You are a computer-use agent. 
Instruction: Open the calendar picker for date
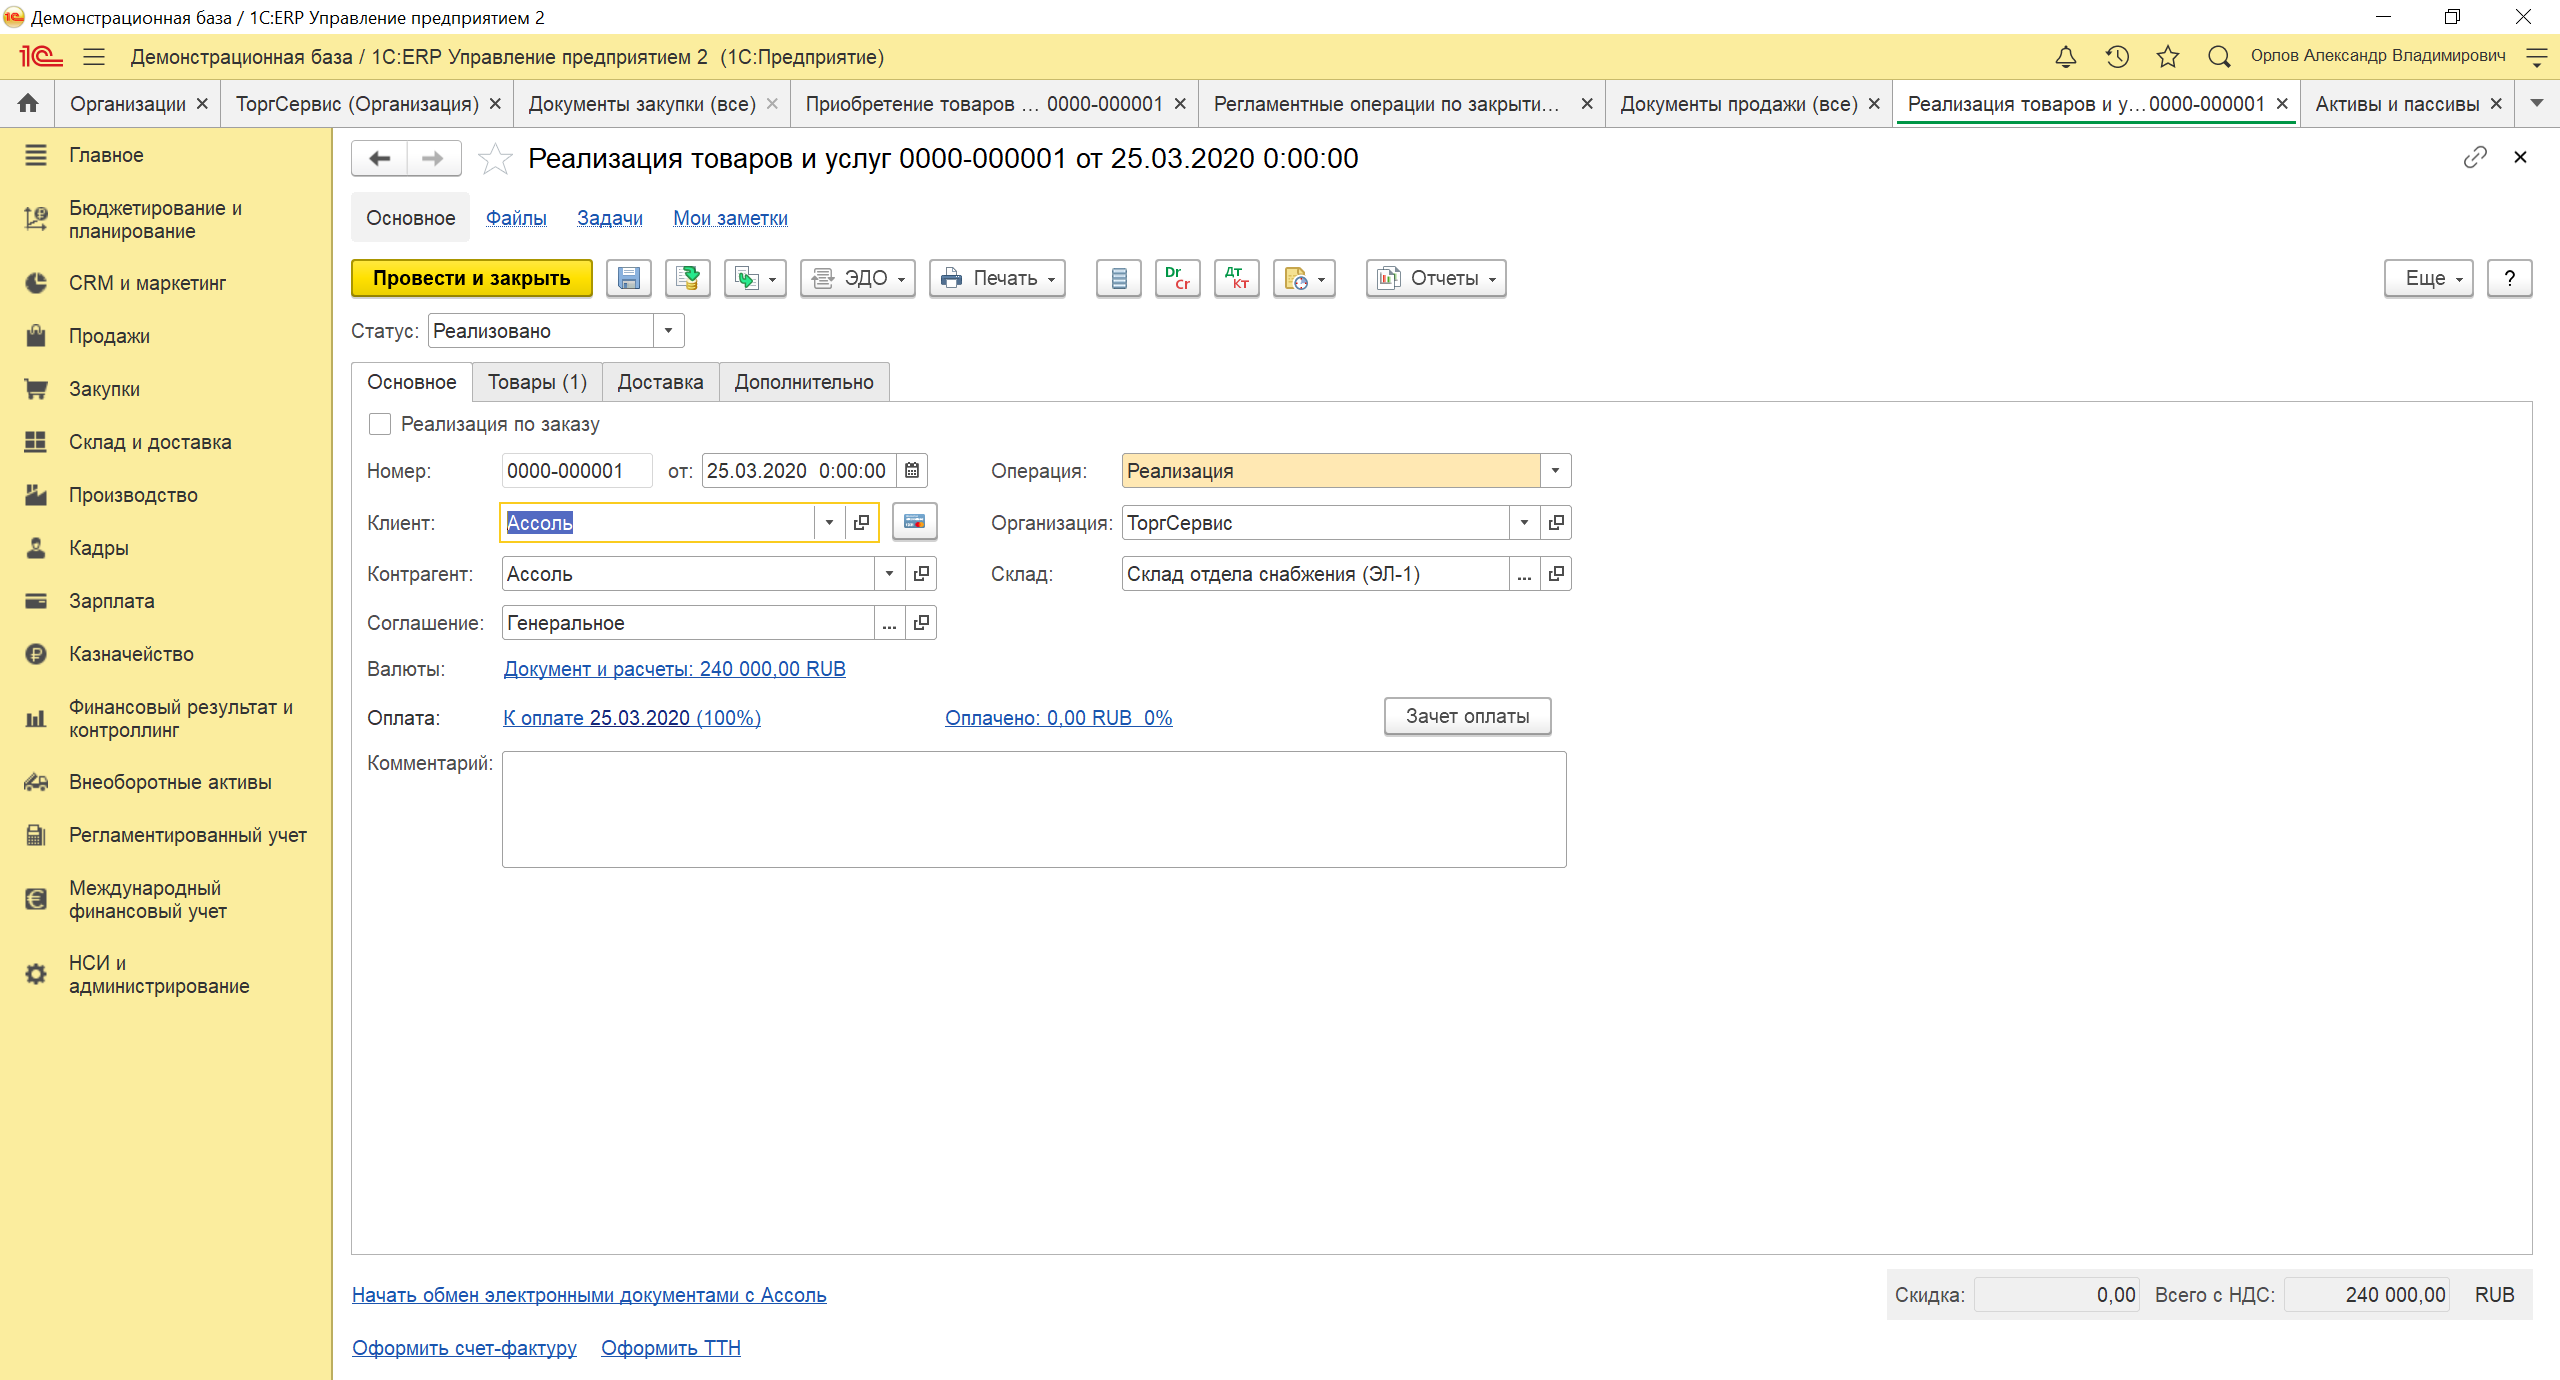912,470
